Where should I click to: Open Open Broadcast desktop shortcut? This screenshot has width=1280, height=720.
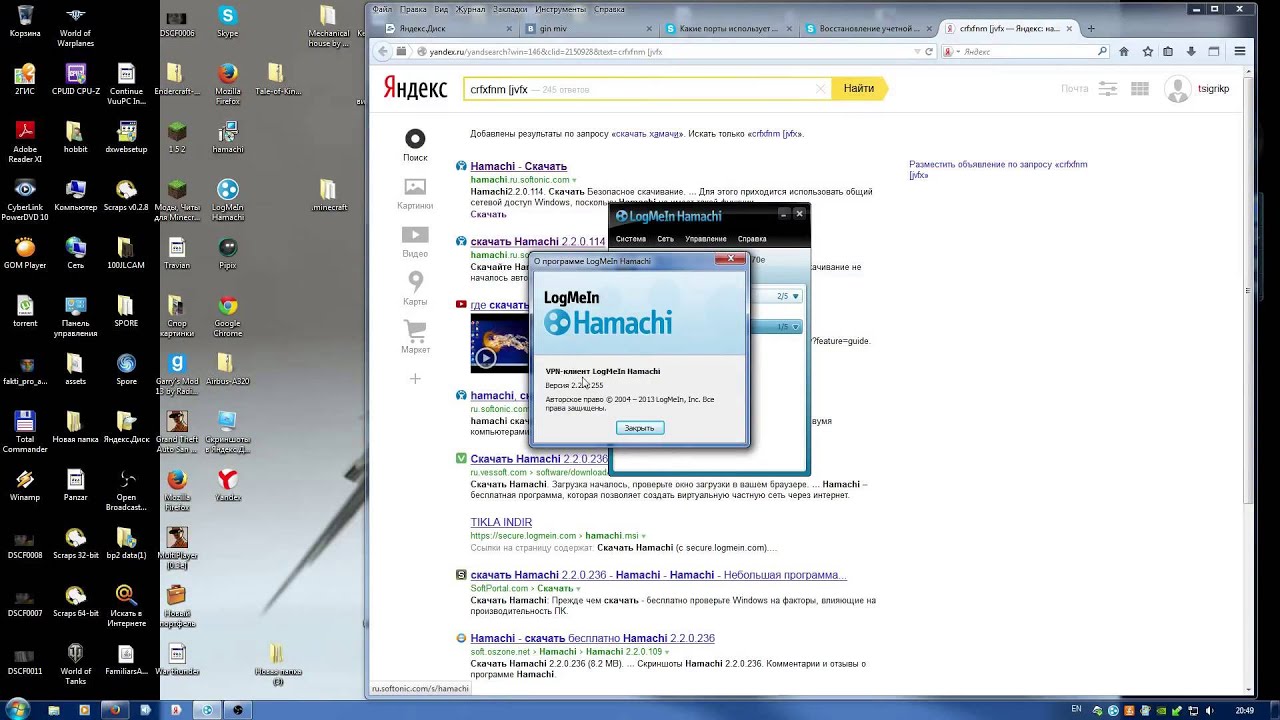click(126, 490)
